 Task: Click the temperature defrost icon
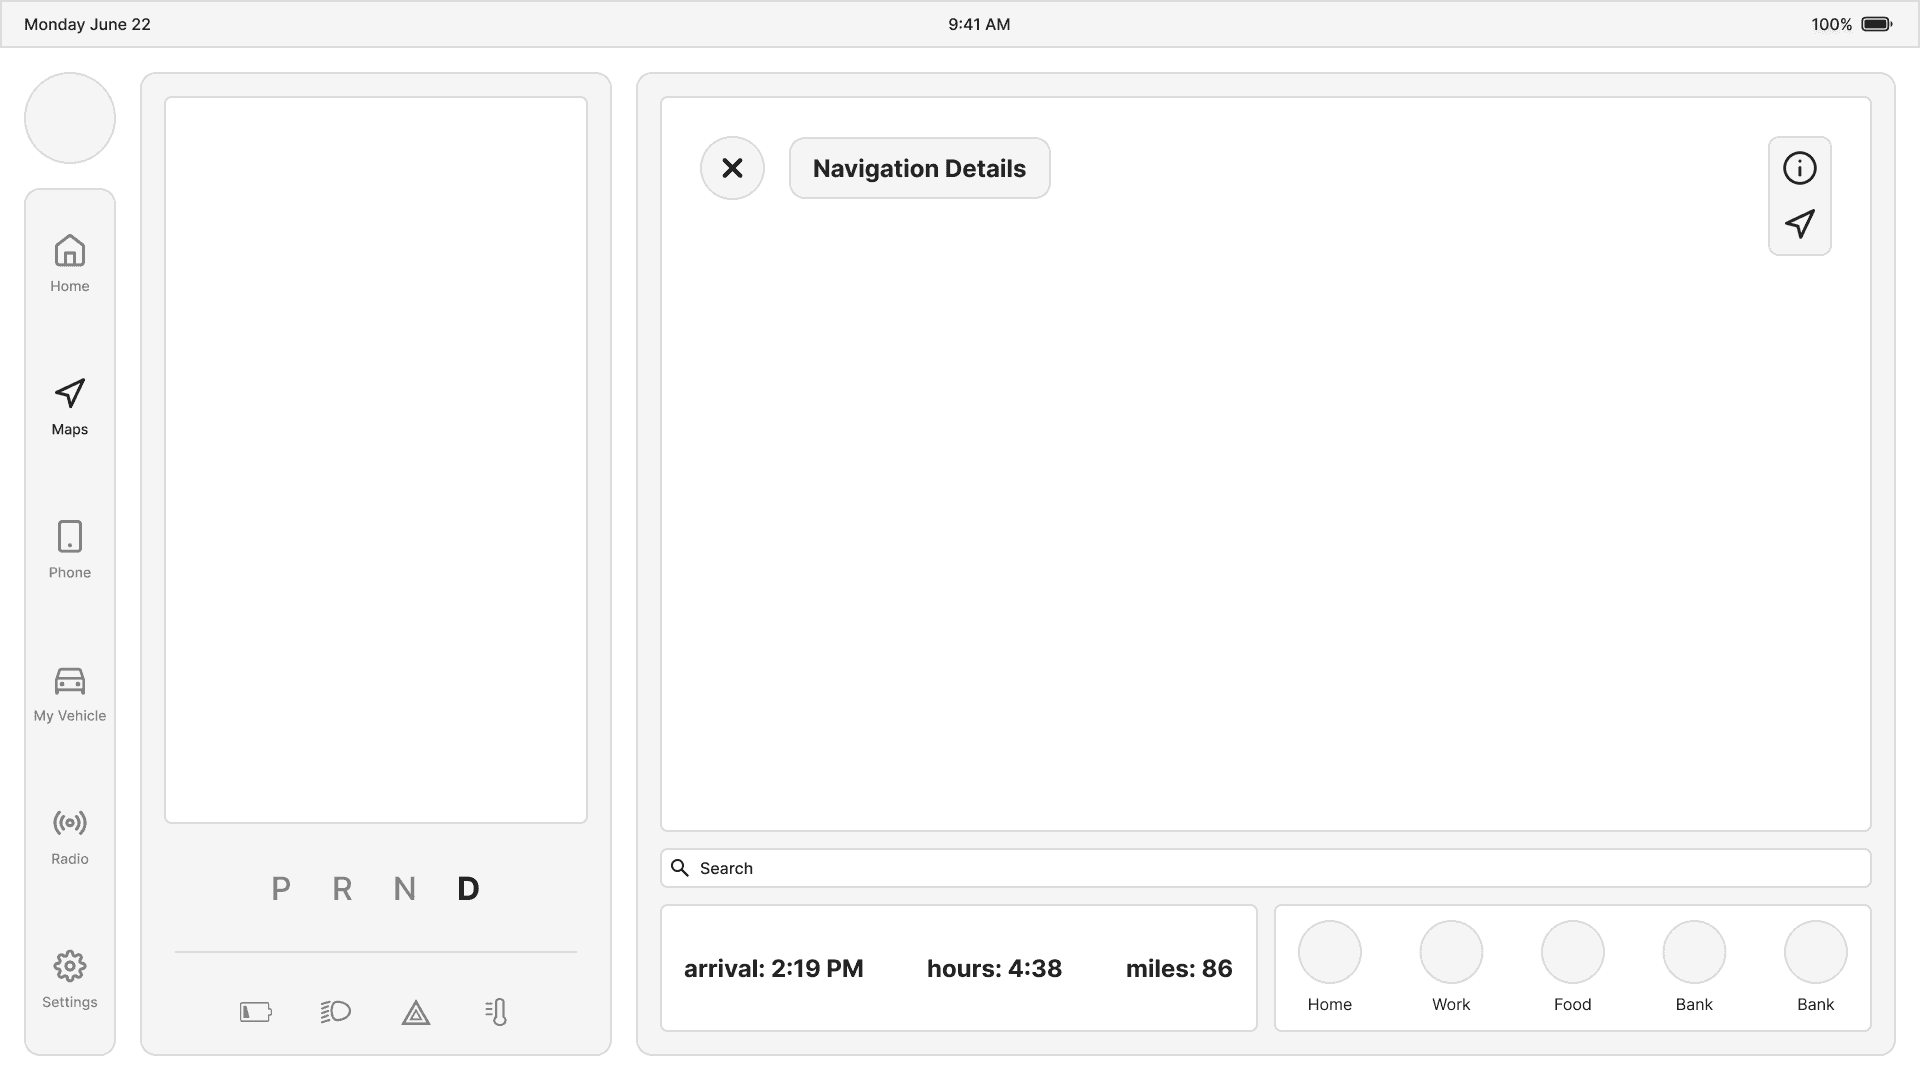click(496, 1012)
